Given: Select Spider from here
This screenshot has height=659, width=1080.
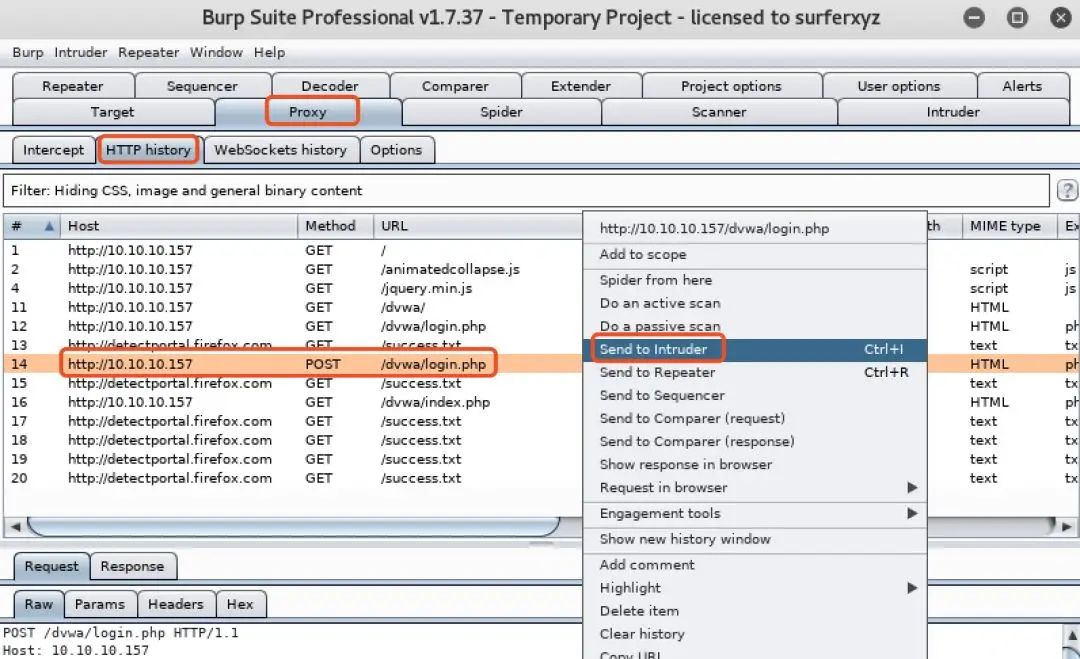Looking at the screenshot, I should [754, 280].
